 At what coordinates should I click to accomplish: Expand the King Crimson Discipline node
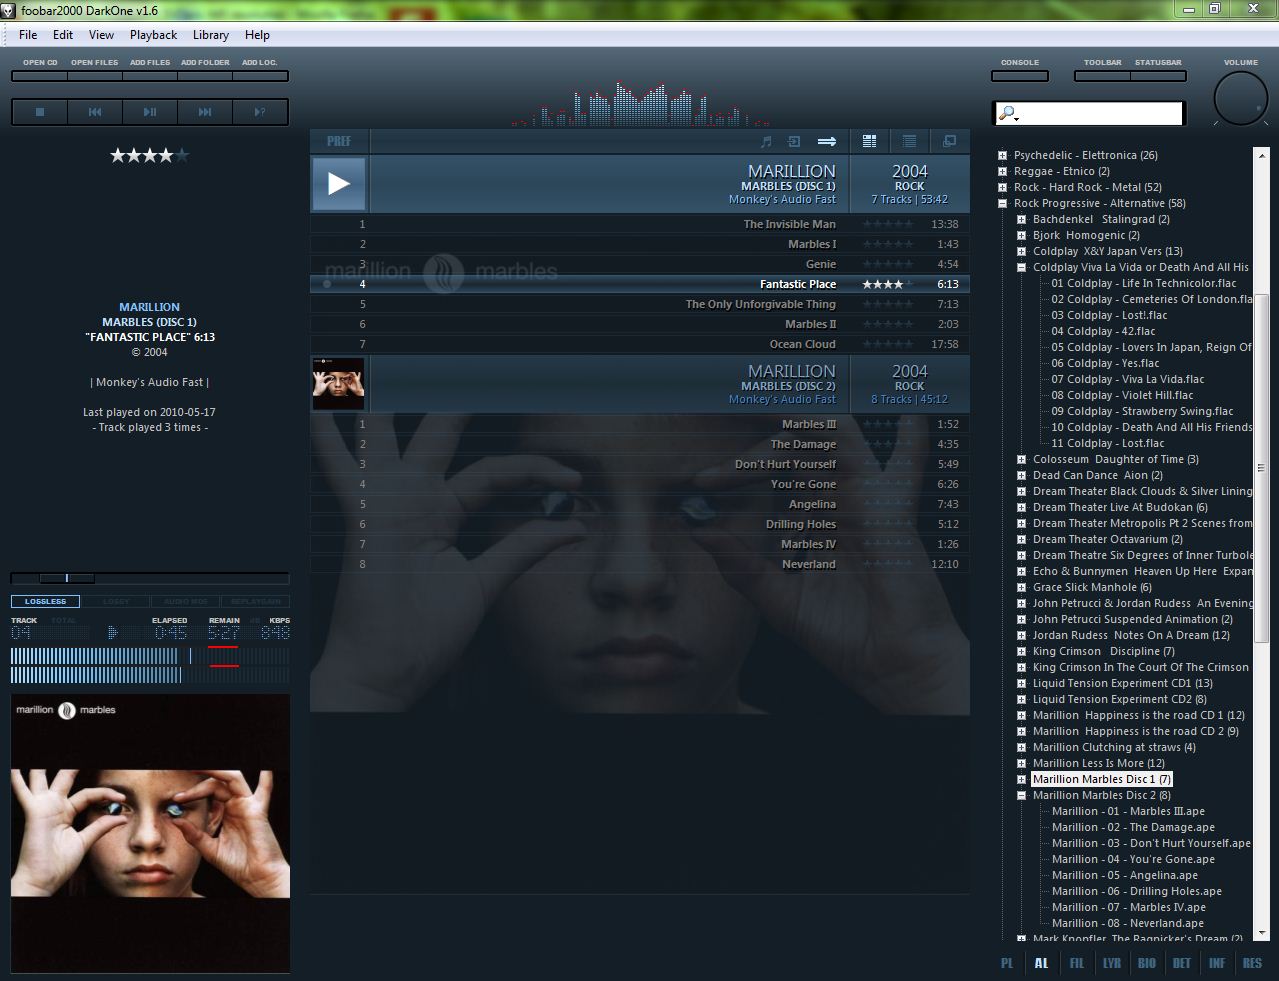click(x=1022, y=651)
